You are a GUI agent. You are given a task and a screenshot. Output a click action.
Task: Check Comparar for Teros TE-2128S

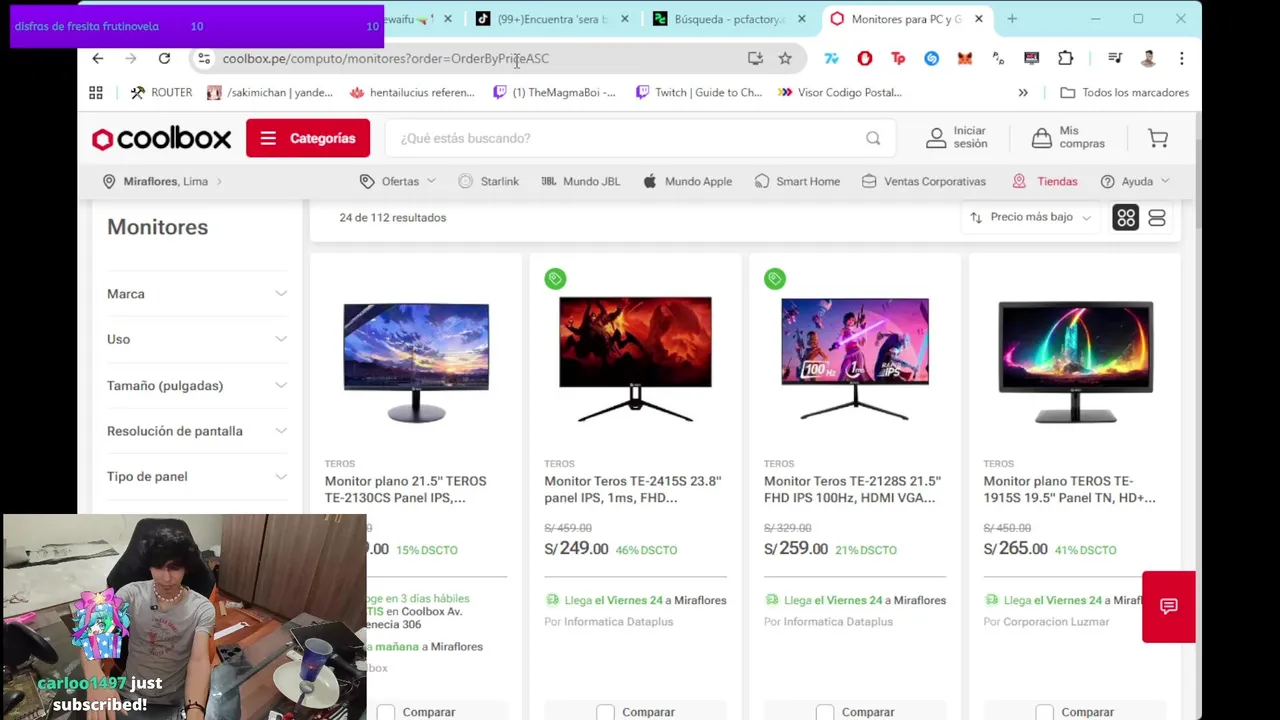coord(824,712)
